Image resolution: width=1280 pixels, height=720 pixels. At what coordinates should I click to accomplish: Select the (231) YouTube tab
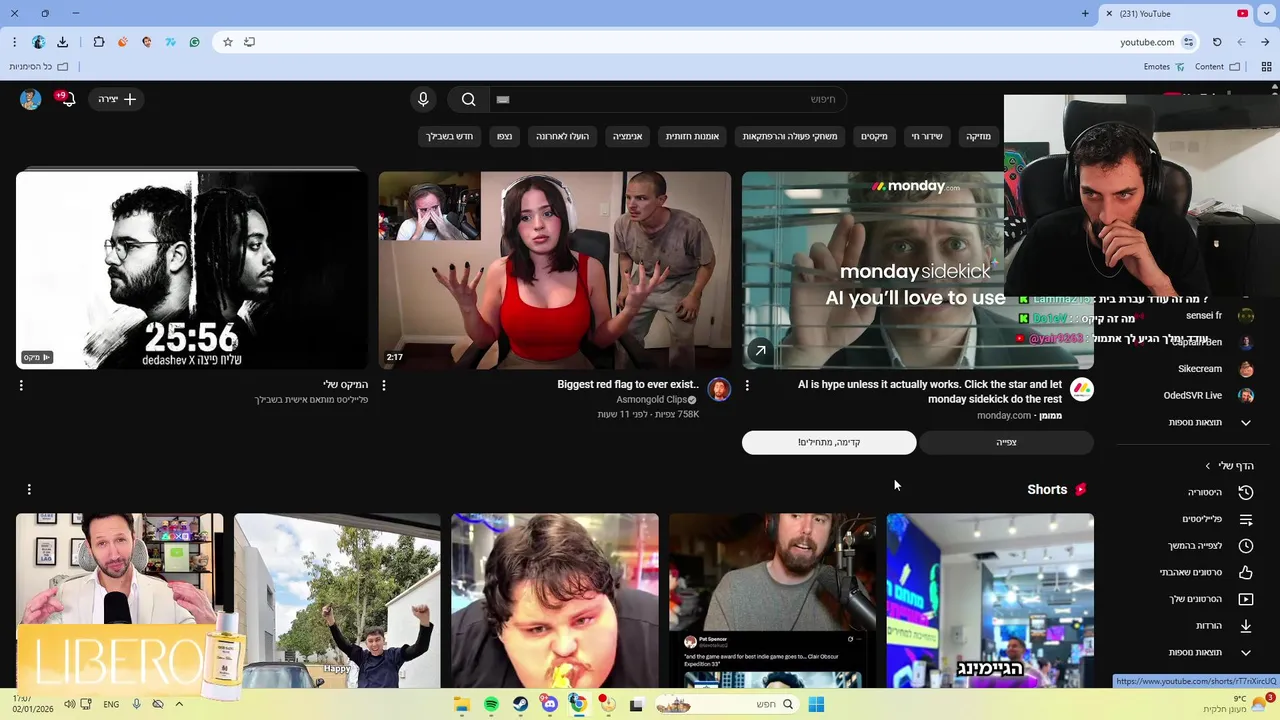click(1177, 14)
